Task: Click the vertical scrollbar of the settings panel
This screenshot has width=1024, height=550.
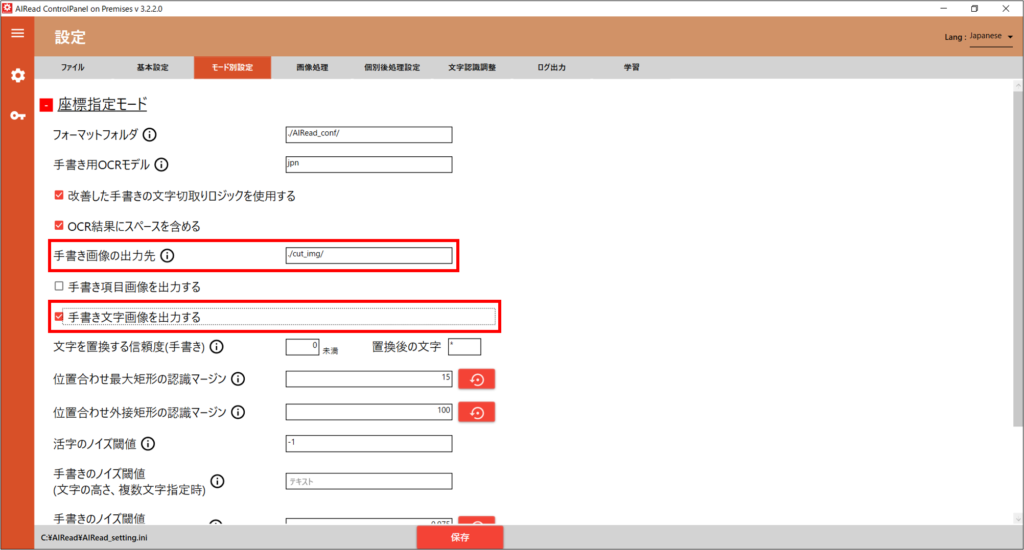Action: (x=1018, y=259)
